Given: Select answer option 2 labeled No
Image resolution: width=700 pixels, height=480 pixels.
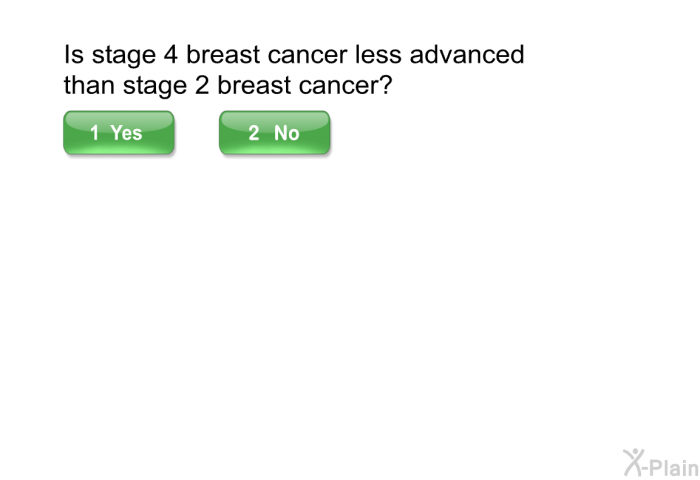Looking at the screenshot, I should (x=274, y=132).
